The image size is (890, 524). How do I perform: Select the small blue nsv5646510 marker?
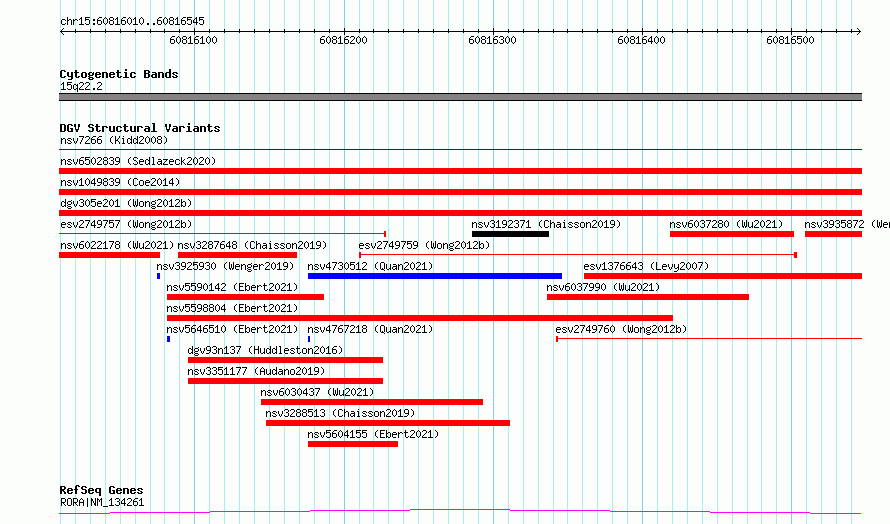coord(169,339)
